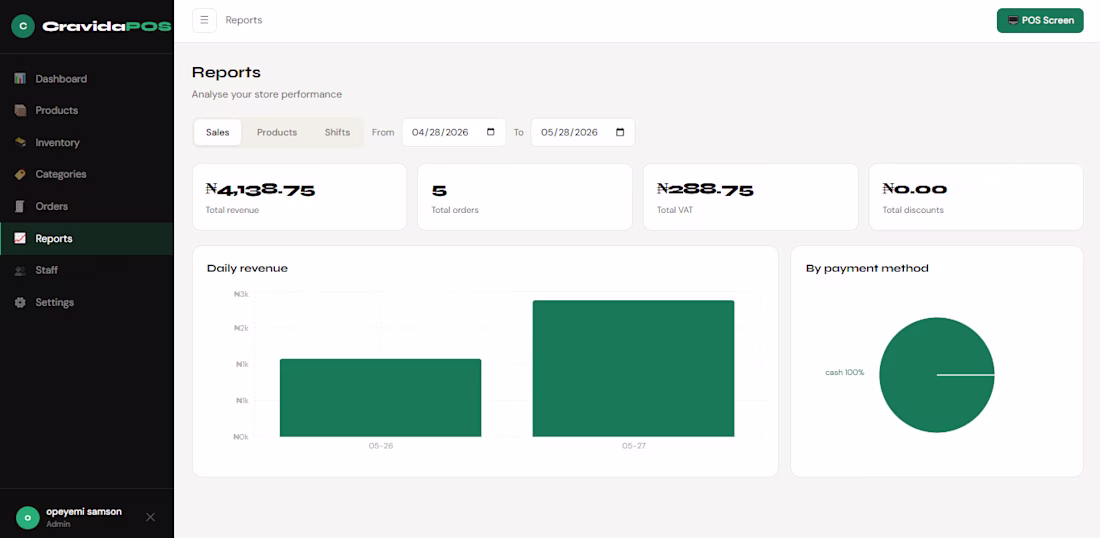Click the ₦3k y-axis label

click(241, 294)
